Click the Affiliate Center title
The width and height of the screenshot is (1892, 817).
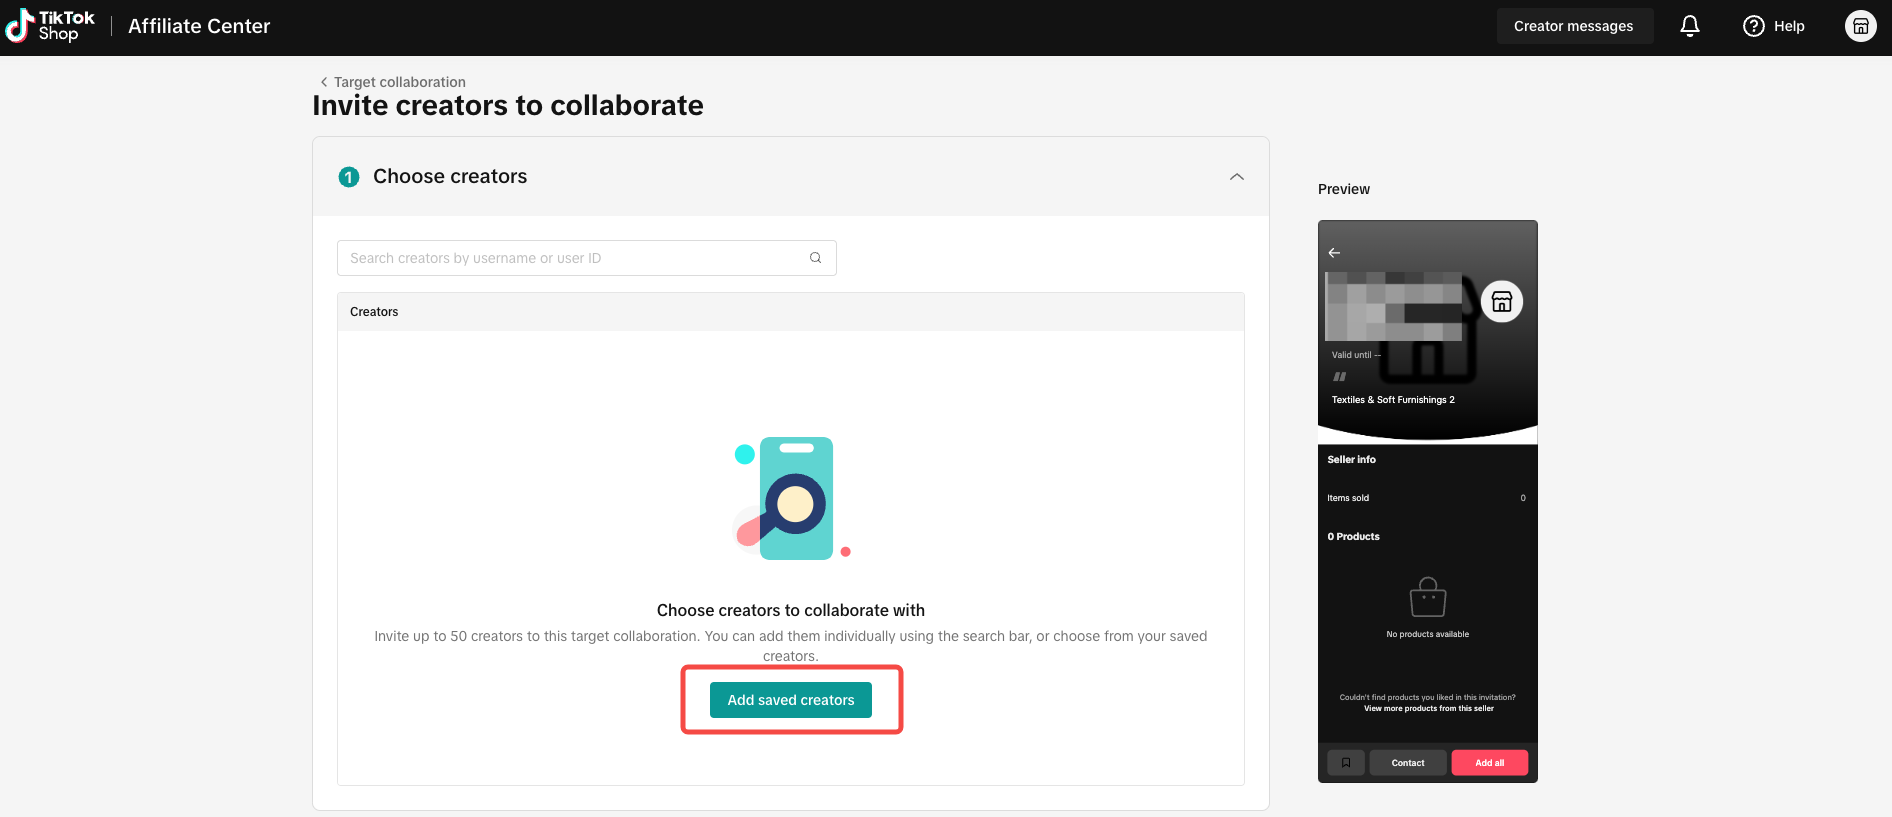[x=199, y=26]
